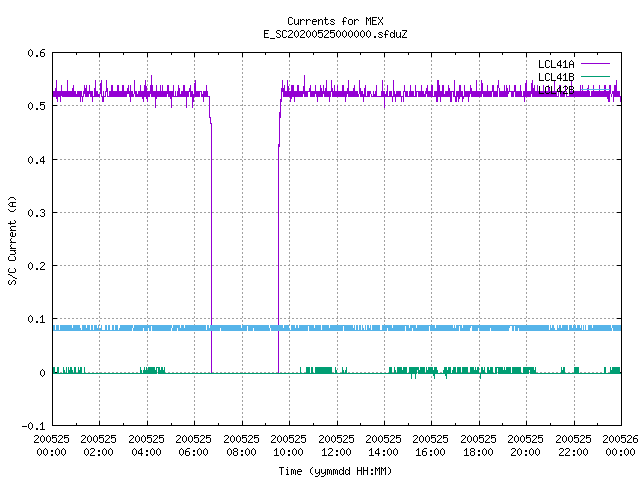Click the y-axis value -0.1
The height and width of the screenshot is (480, 640).
tap(33, 426)
